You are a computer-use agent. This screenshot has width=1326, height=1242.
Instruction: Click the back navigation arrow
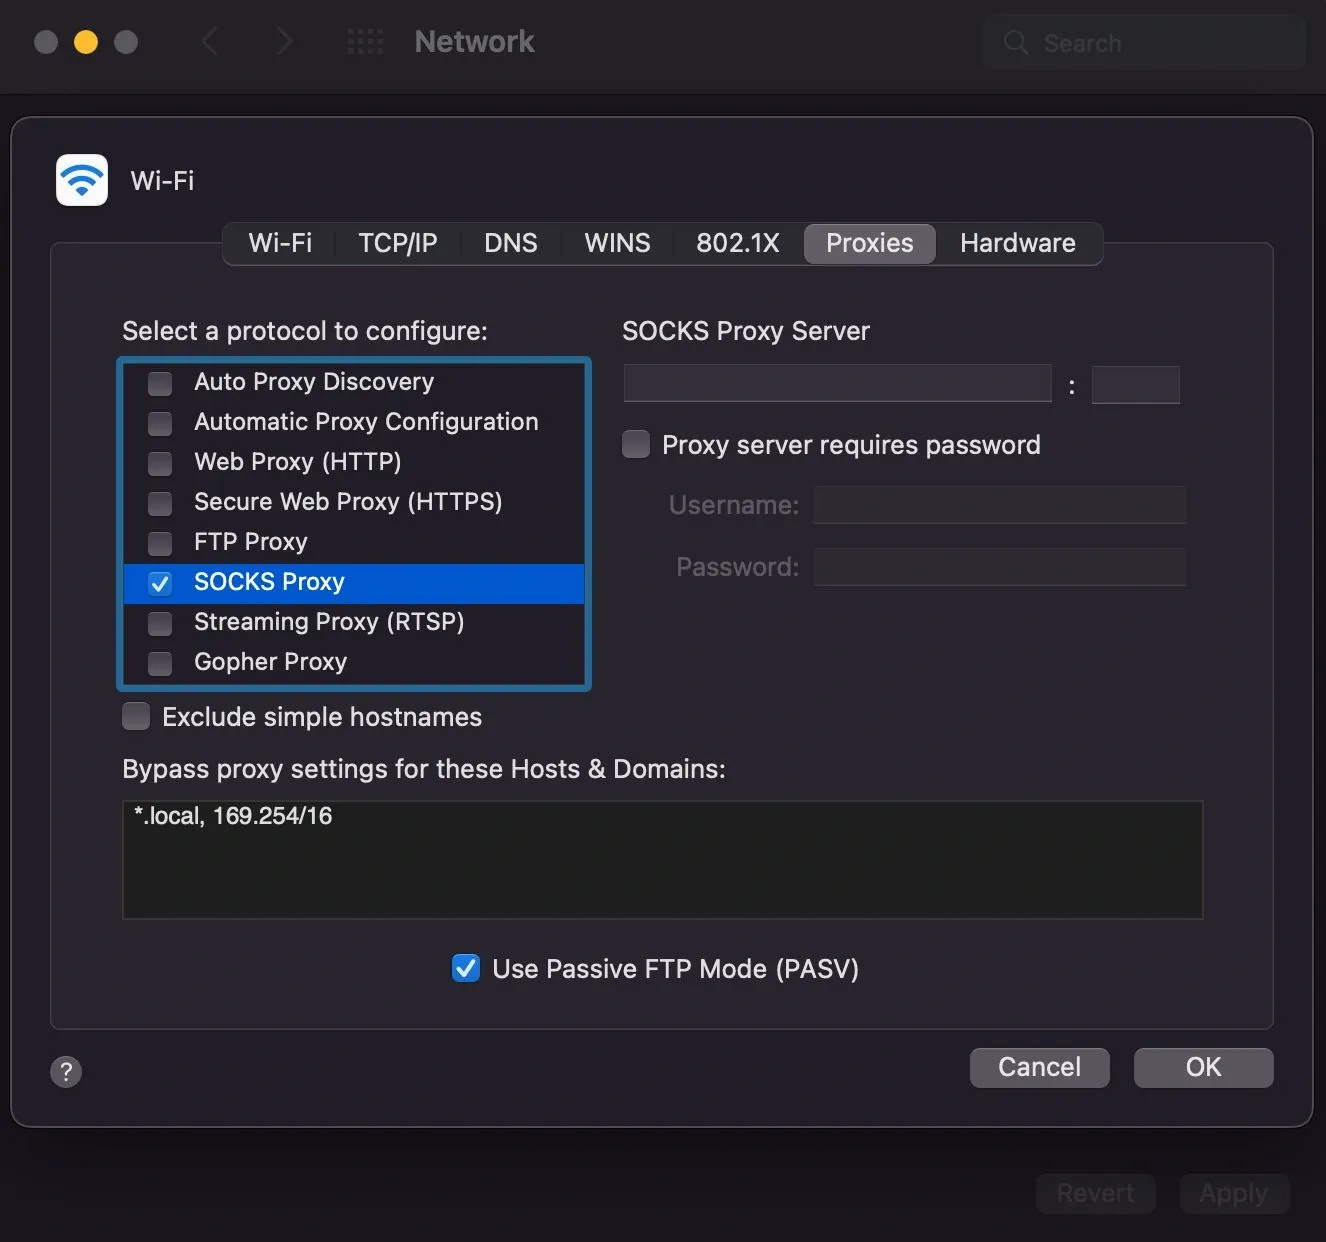[210, 41]
